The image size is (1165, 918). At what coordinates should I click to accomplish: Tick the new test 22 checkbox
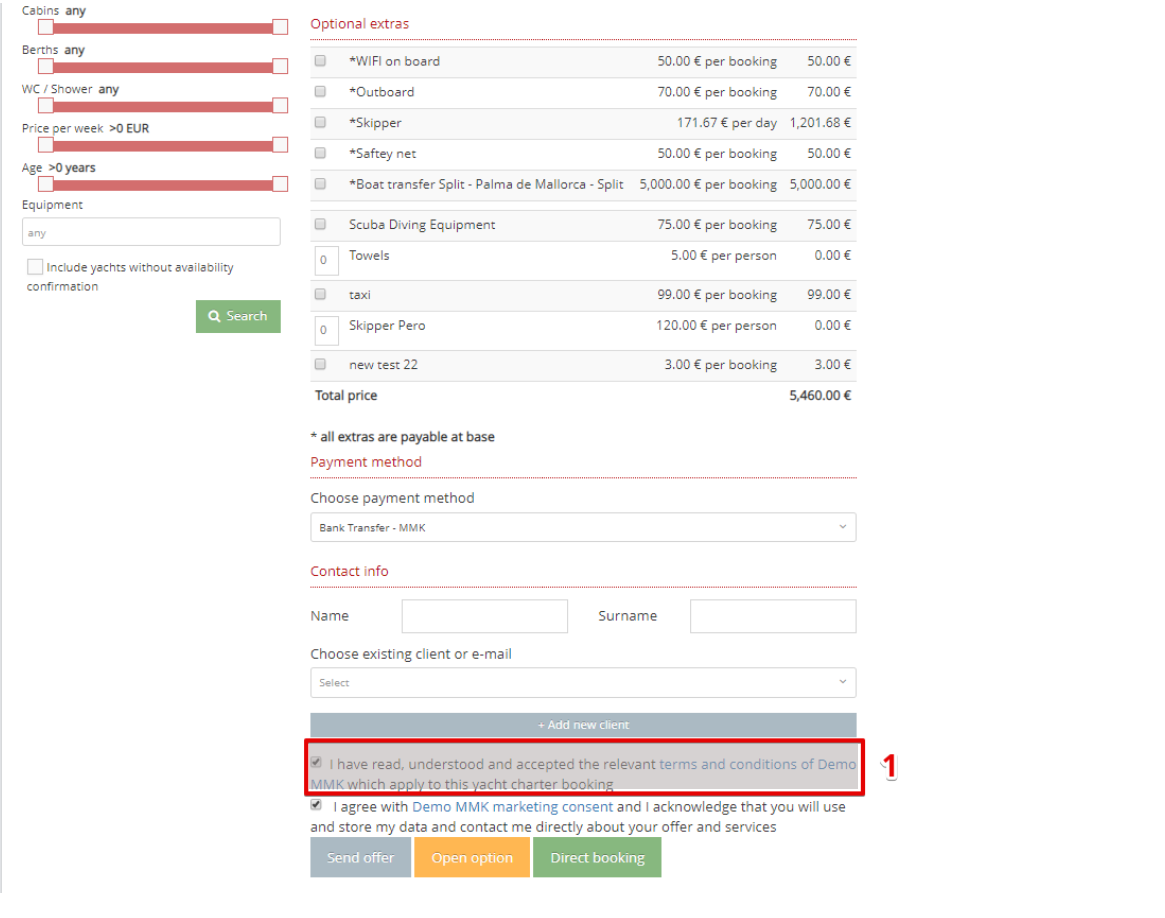tap(320, 364)
